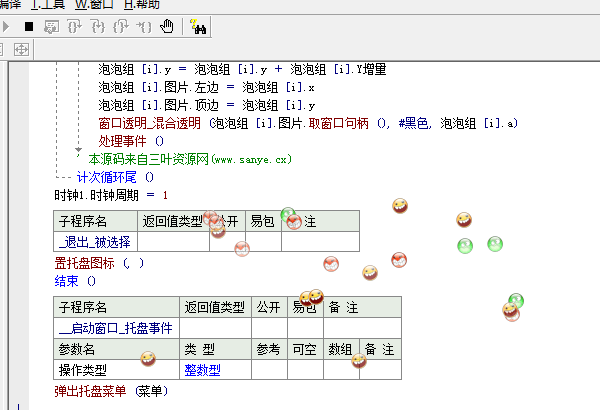Click the run to cursor debug icon

click(144, 25)
